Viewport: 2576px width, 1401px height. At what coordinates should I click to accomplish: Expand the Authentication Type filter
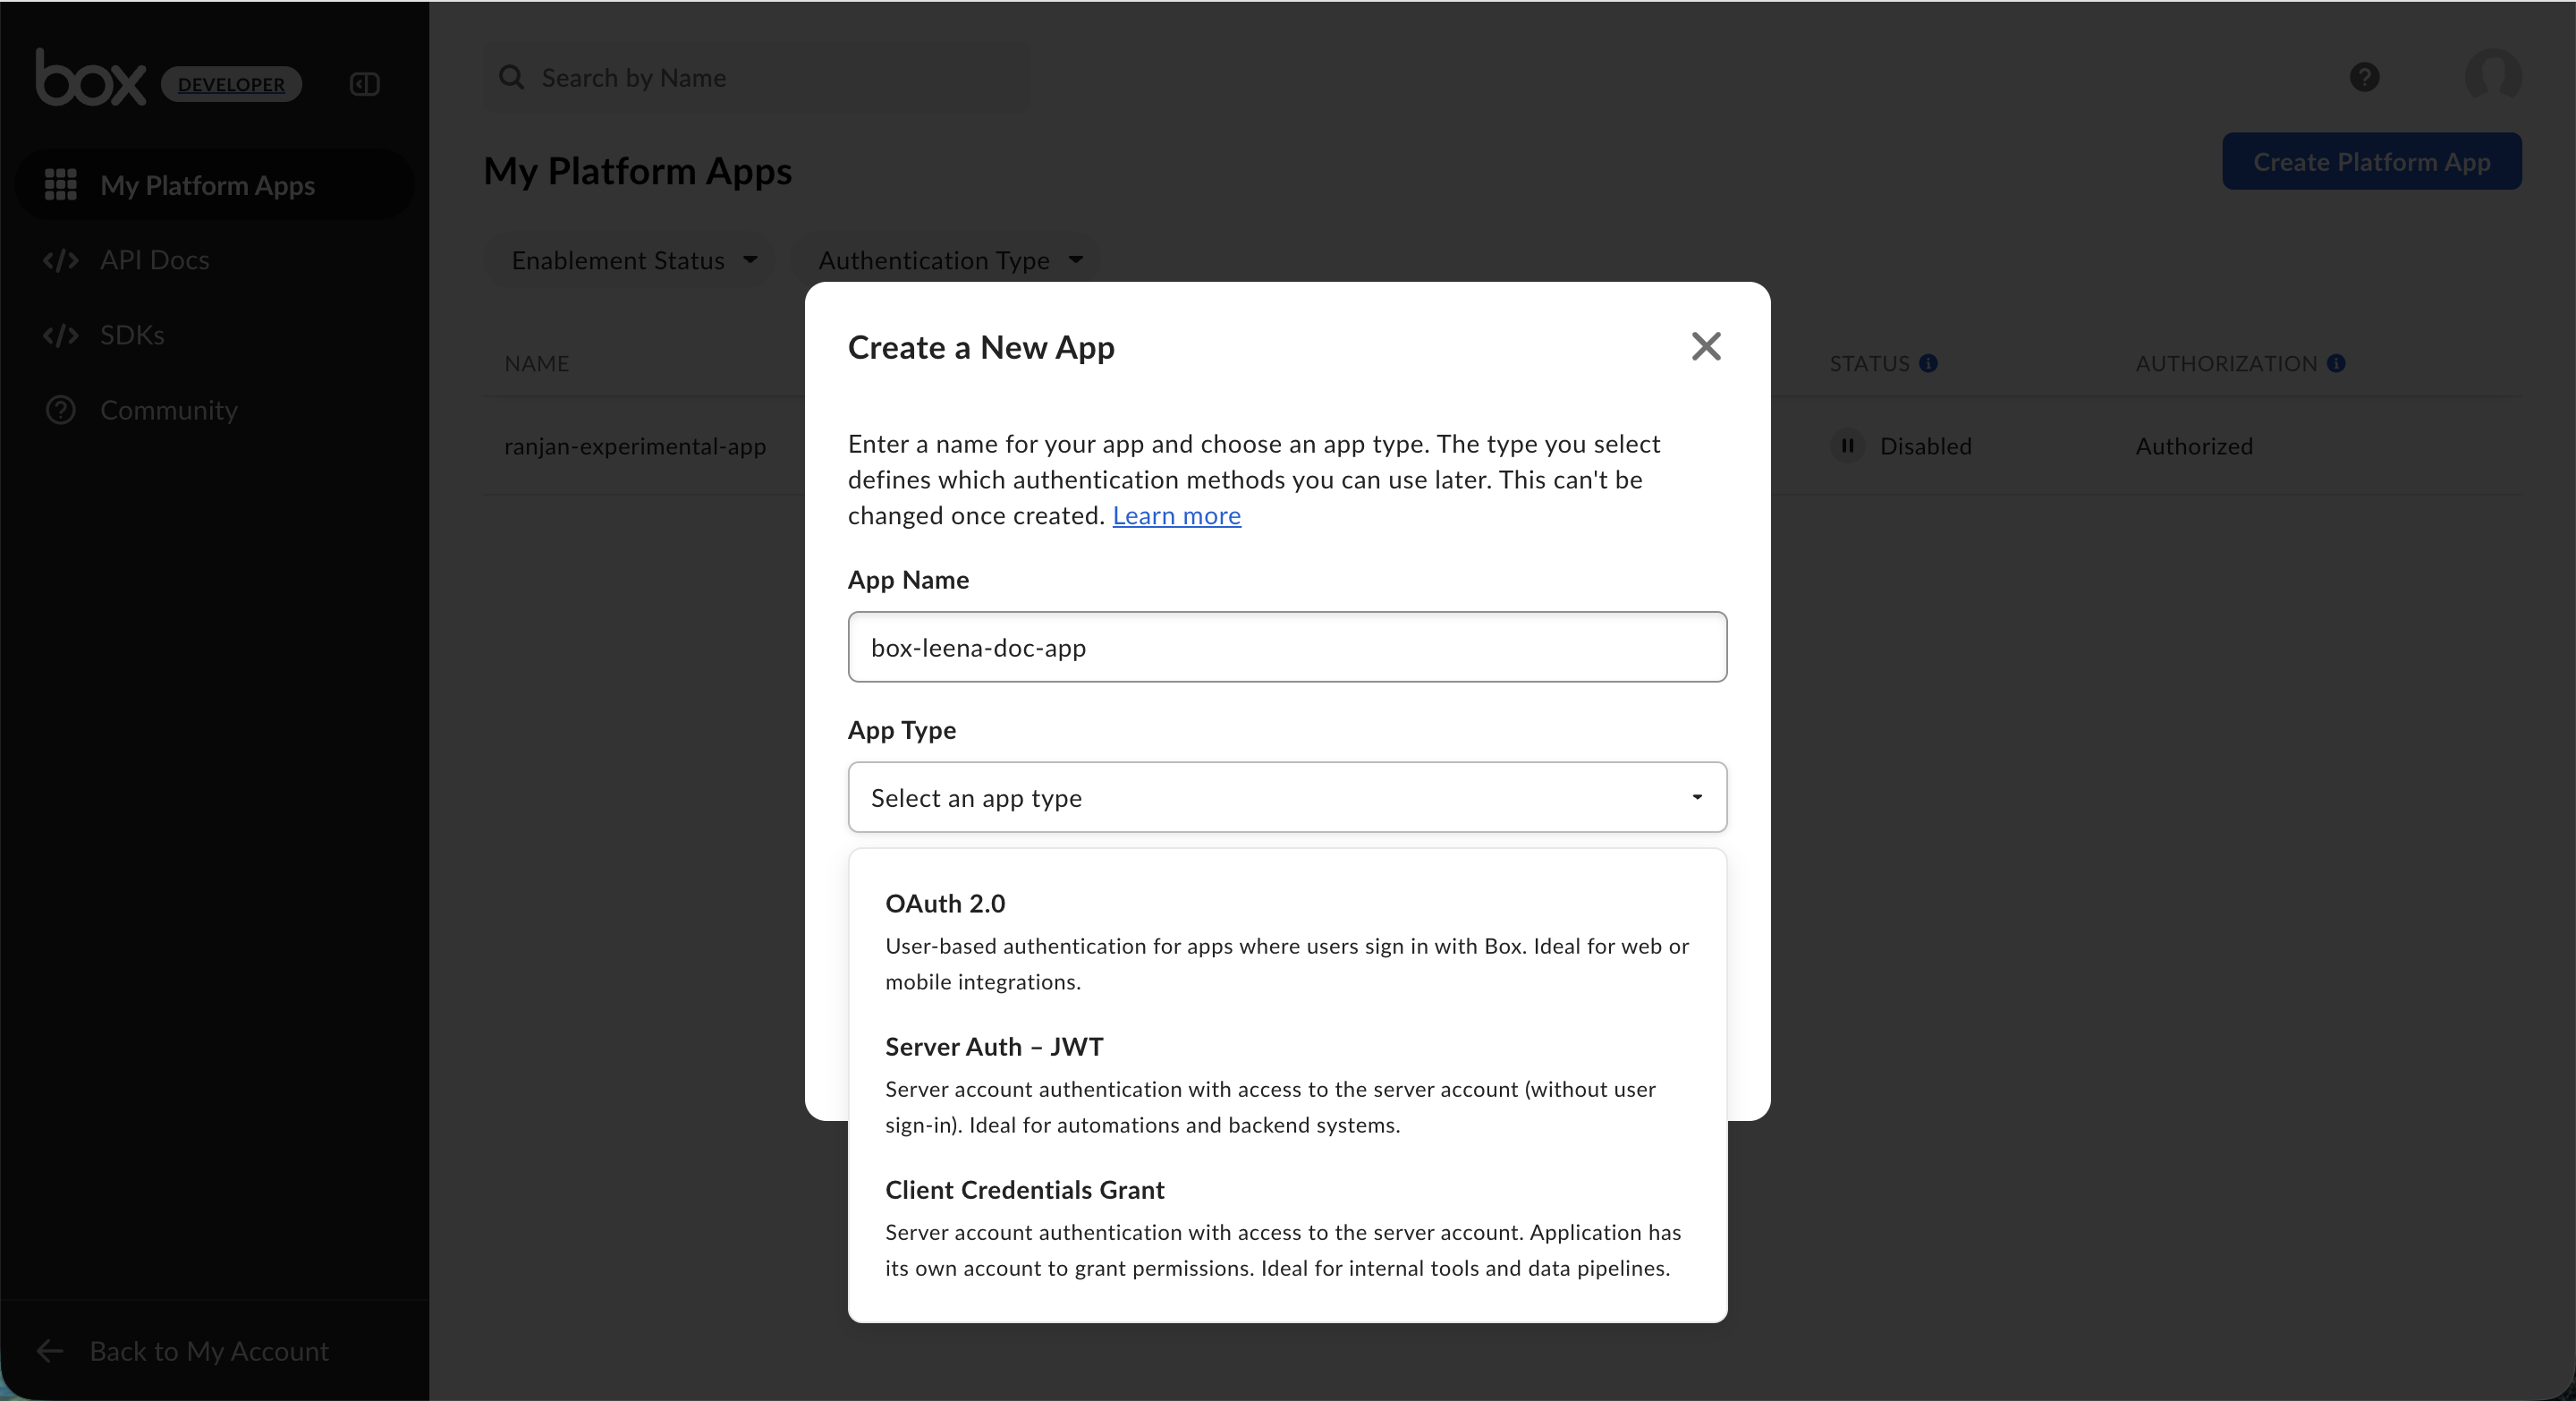click(x=949, y=260)
